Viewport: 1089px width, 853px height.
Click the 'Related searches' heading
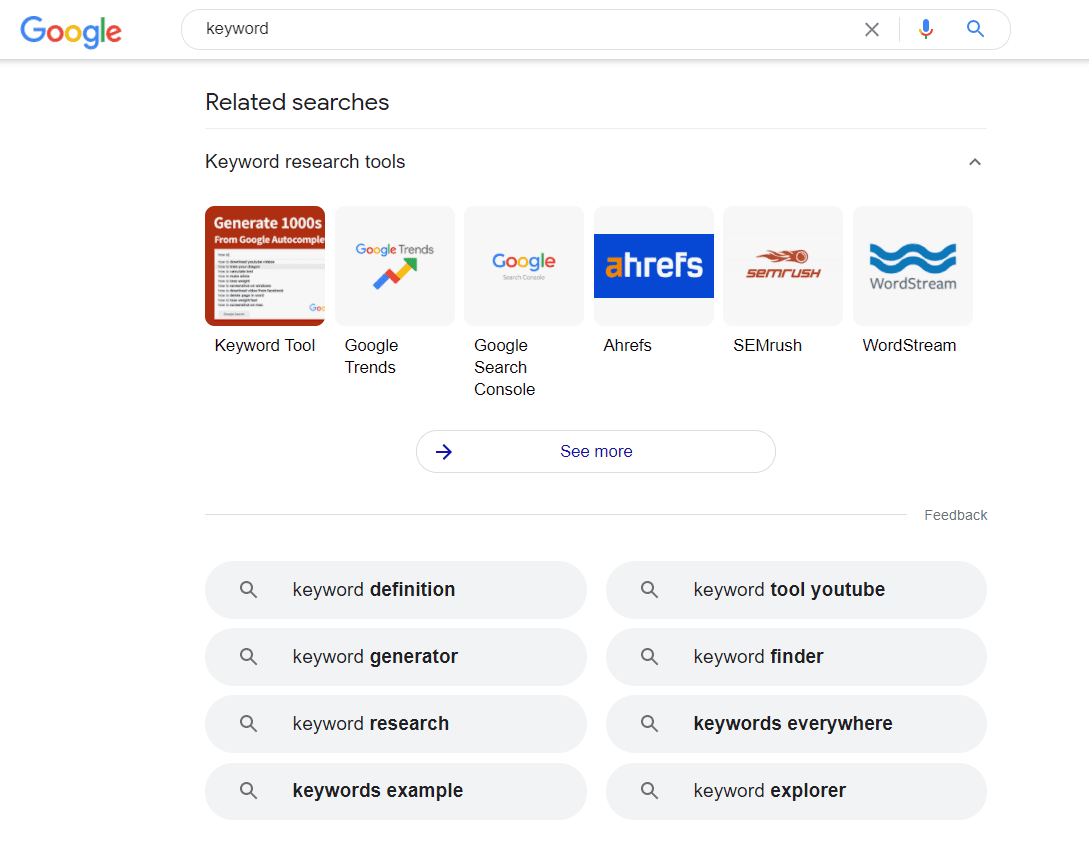297,102
